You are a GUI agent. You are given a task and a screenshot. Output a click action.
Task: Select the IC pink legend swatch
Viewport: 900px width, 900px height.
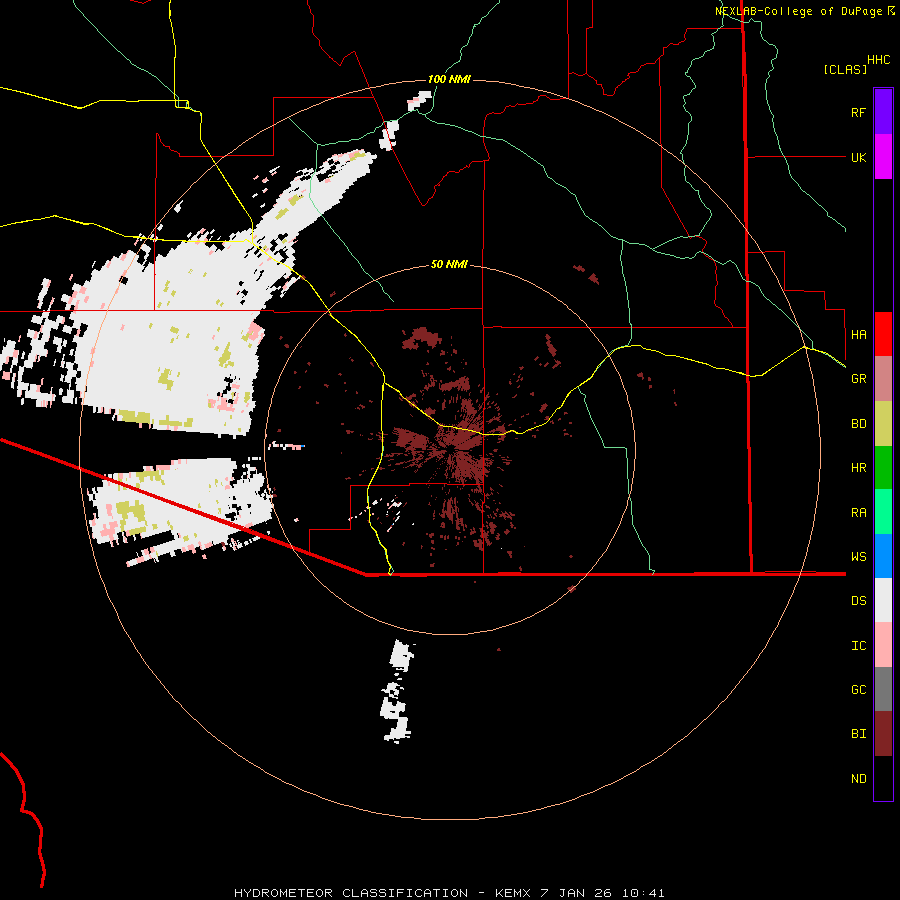[x=883, y=645]
